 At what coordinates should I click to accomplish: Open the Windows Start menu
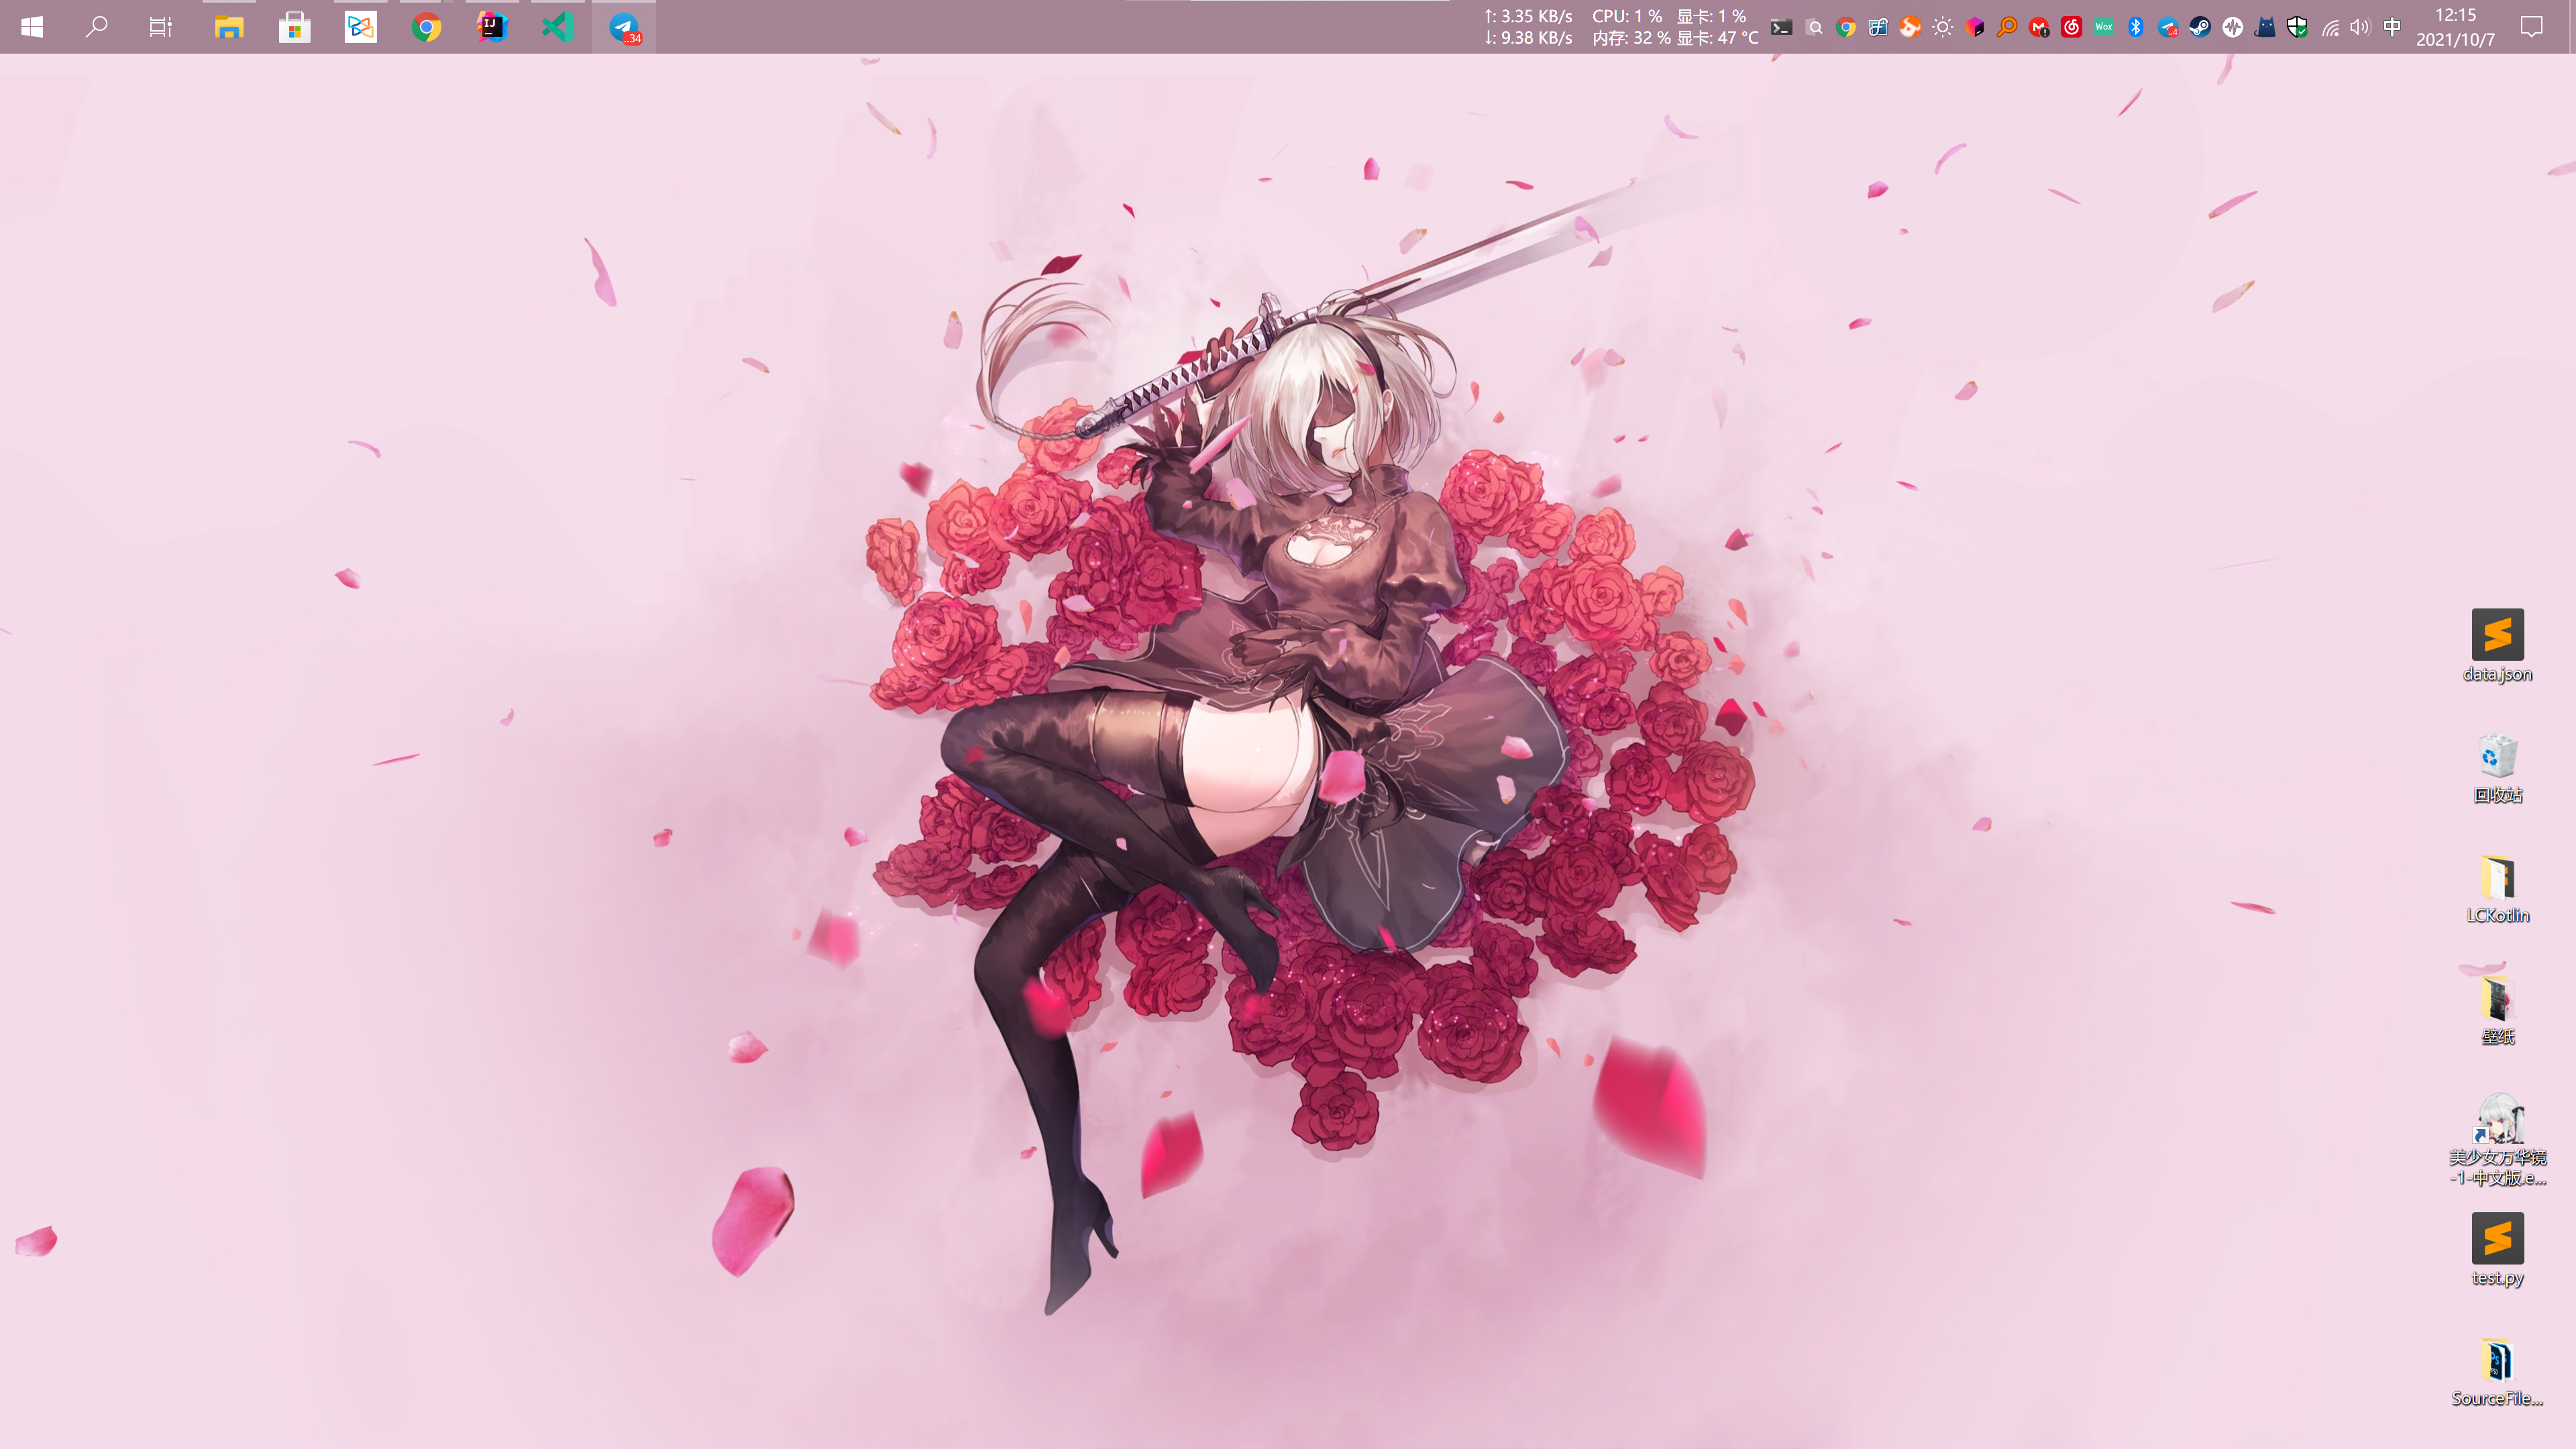click(32, 27)
